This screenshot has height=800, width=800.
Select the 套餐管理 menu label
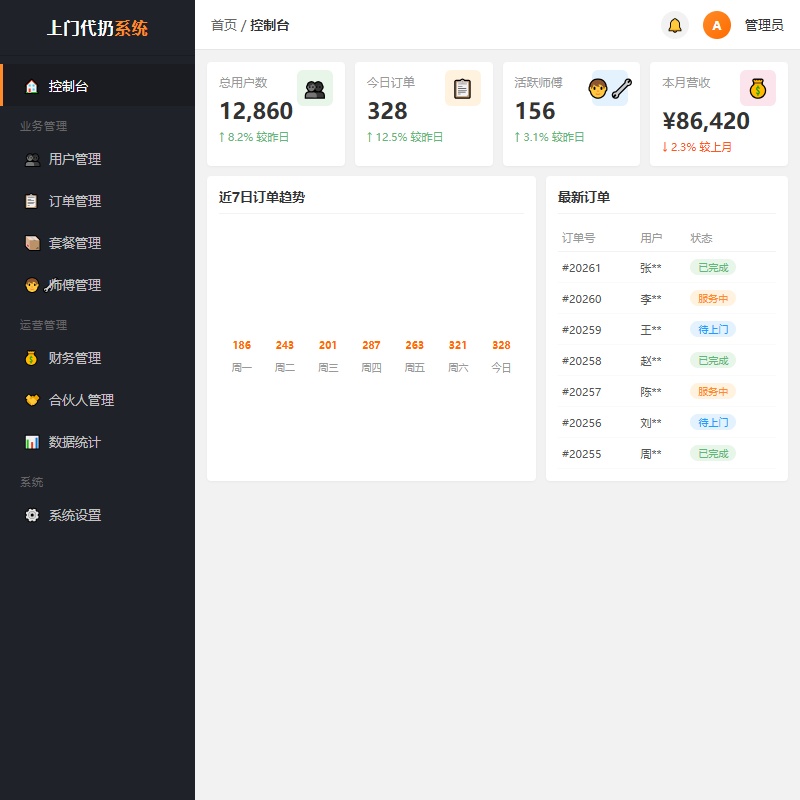(74, 243)
